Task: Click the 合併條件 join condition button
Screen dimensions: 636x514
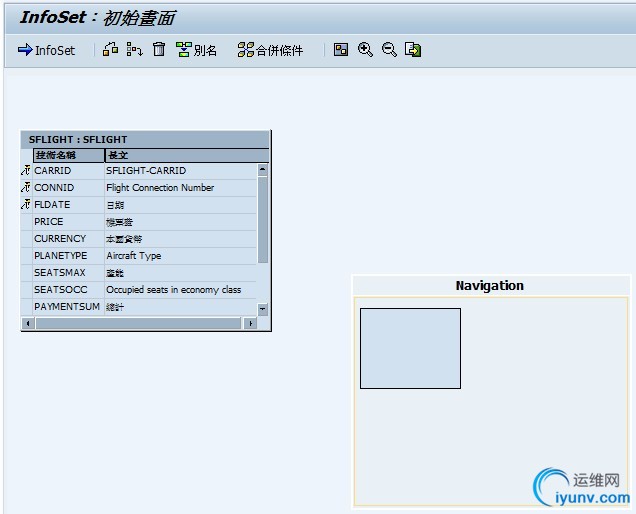Action: 270,50
